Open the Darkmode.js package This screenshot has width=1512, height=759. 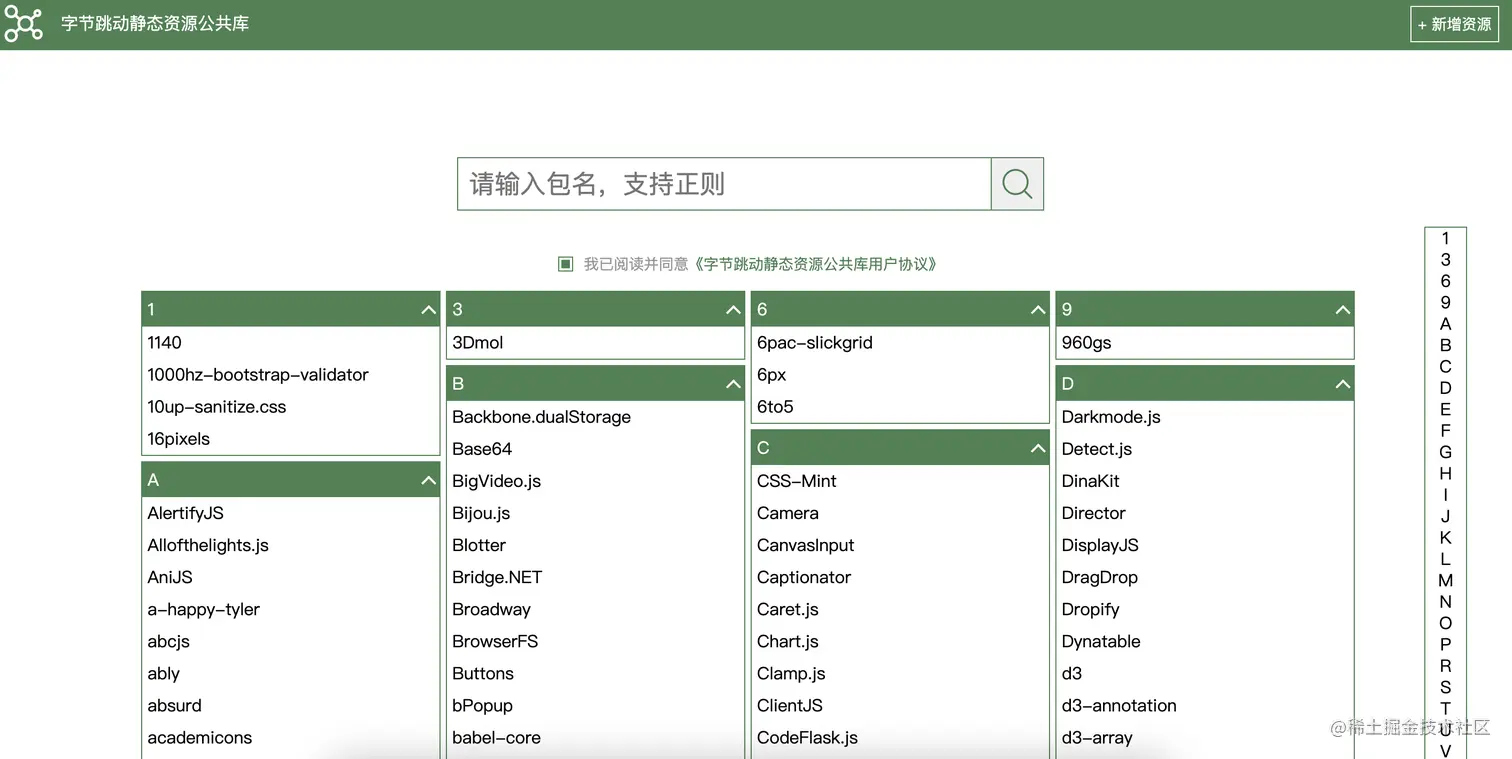click(1111, 417)
